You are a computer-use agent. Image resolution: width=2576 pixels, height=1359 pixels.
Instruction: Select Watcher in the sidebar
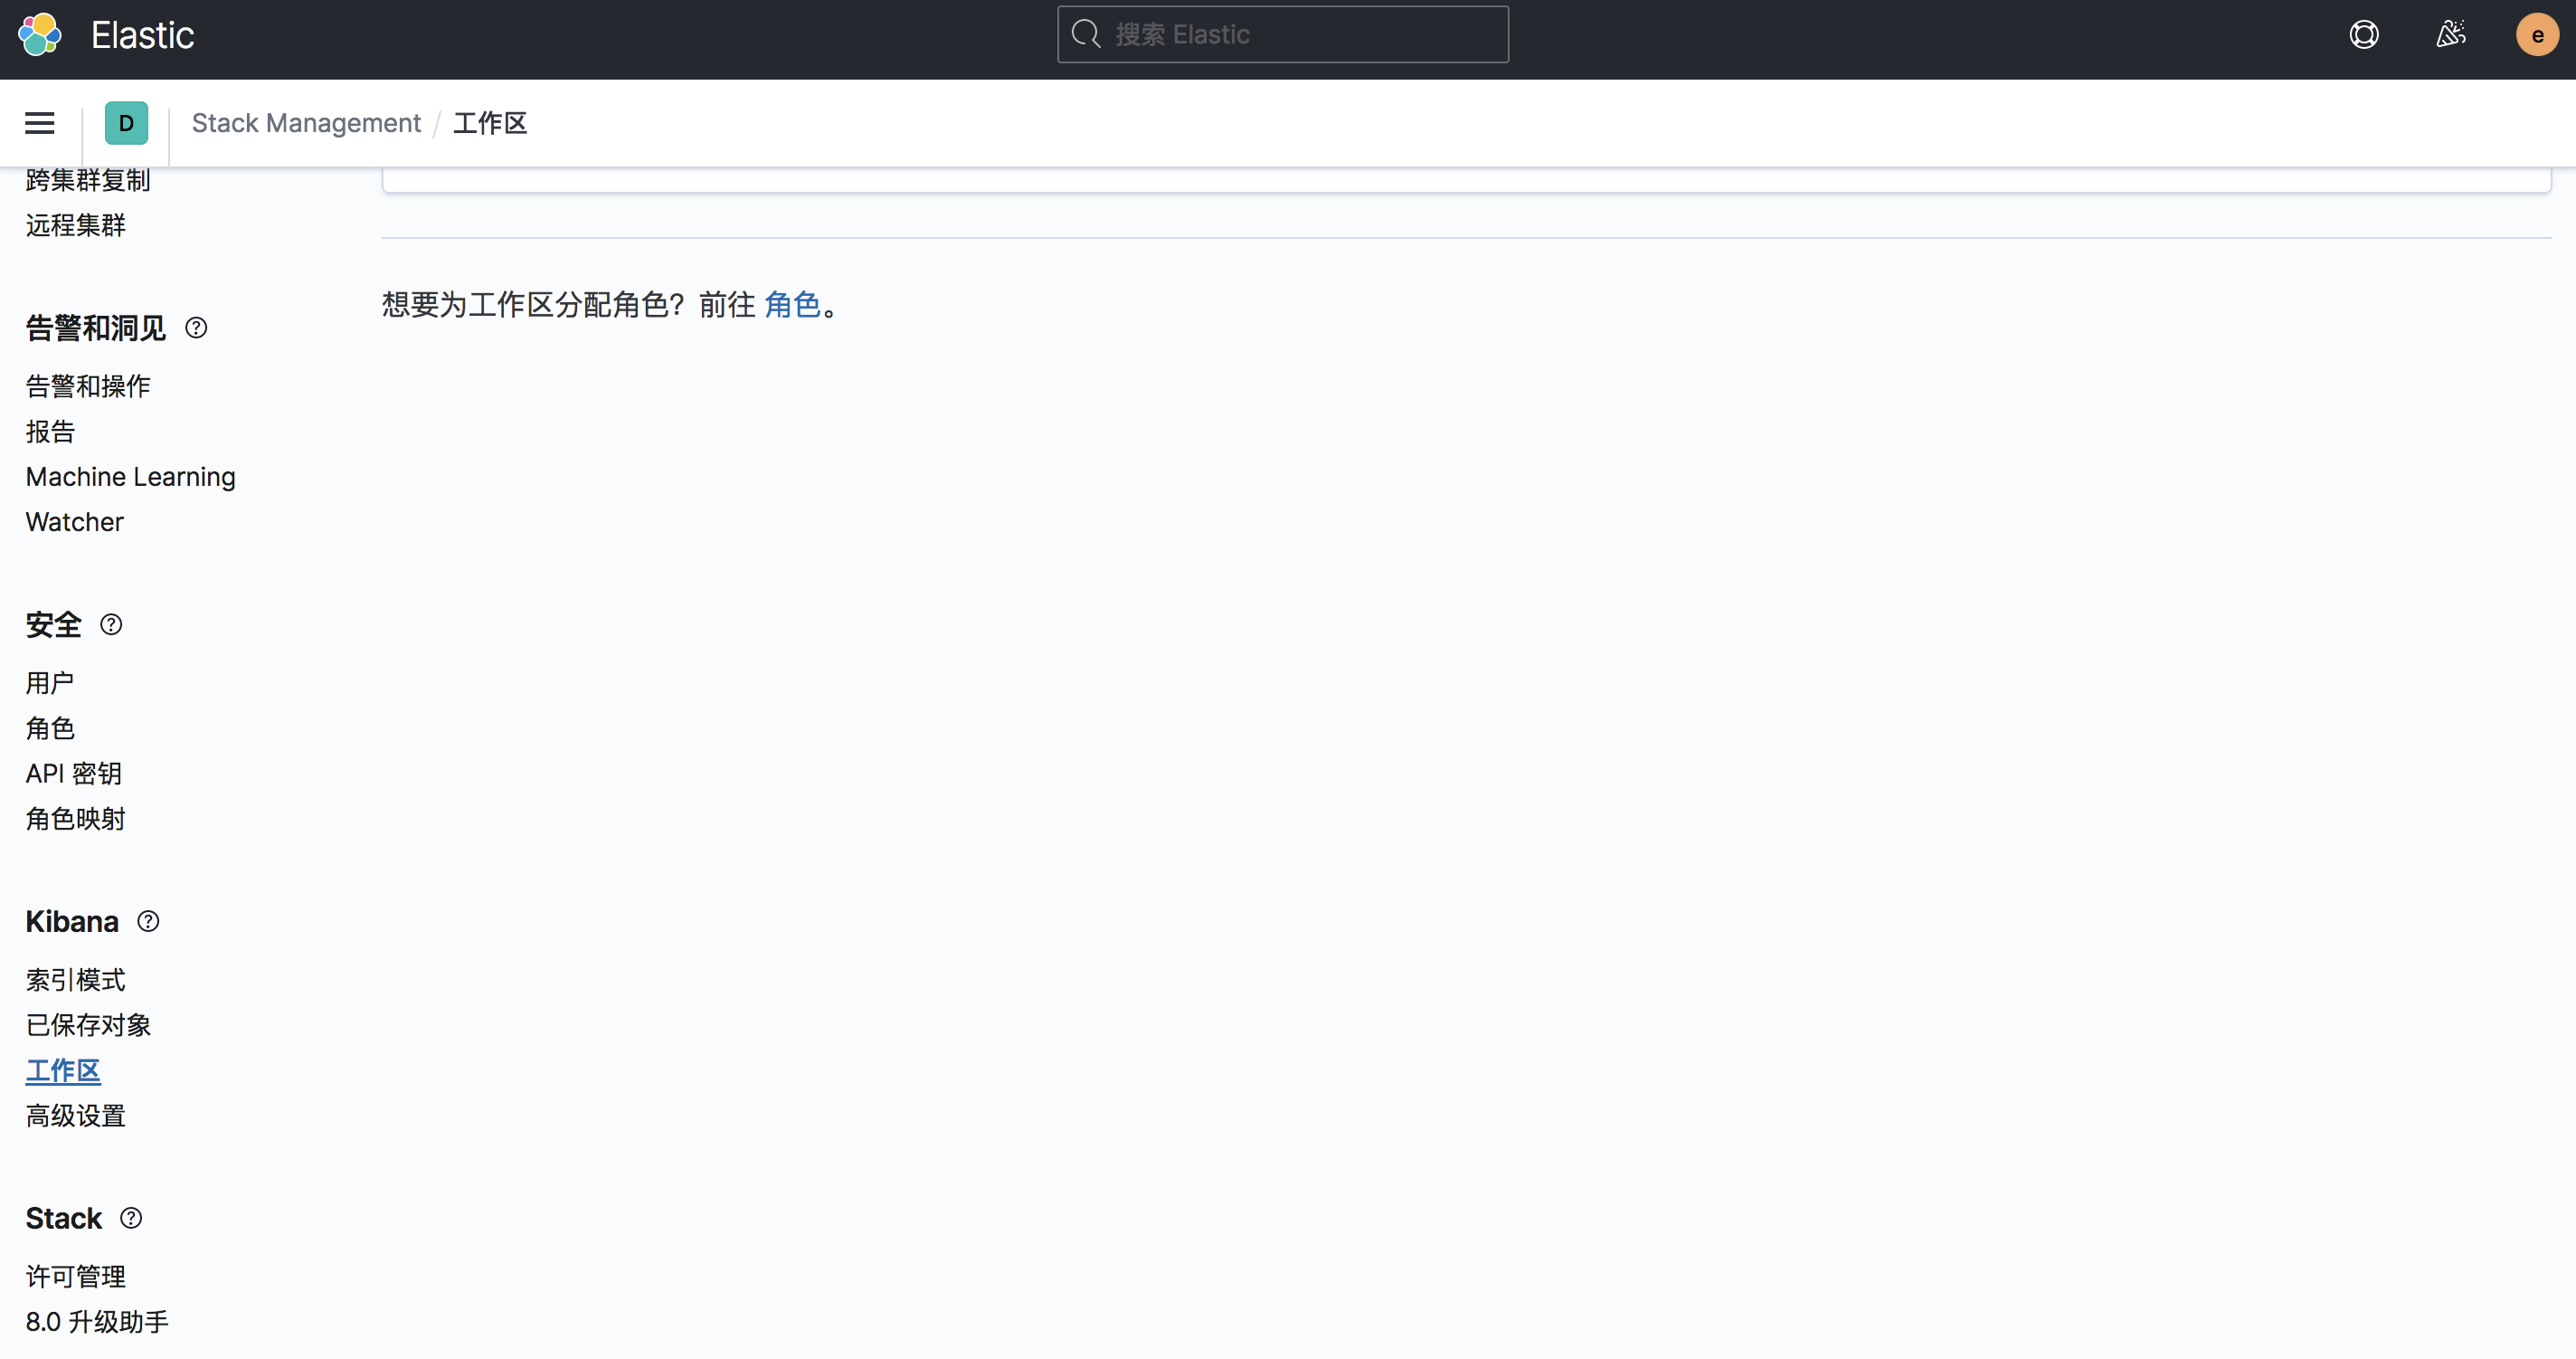click(74, 521)
